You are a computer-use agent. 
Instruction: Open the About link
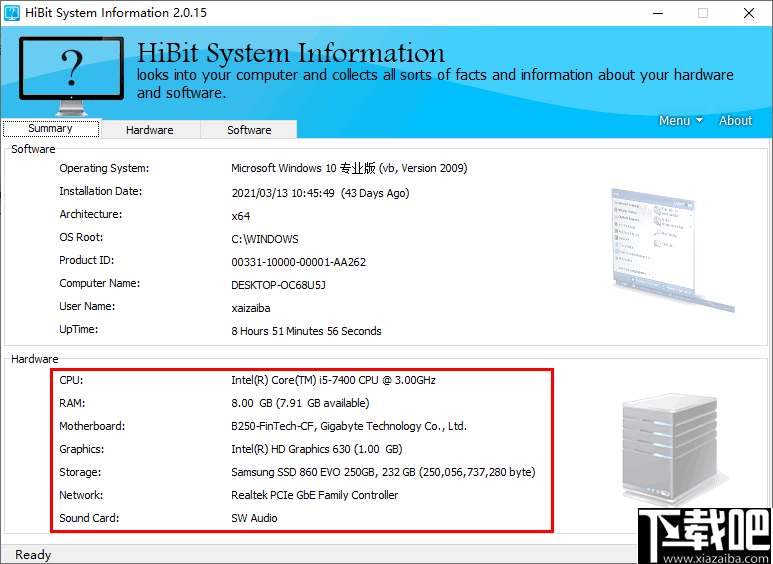point(736,121)
